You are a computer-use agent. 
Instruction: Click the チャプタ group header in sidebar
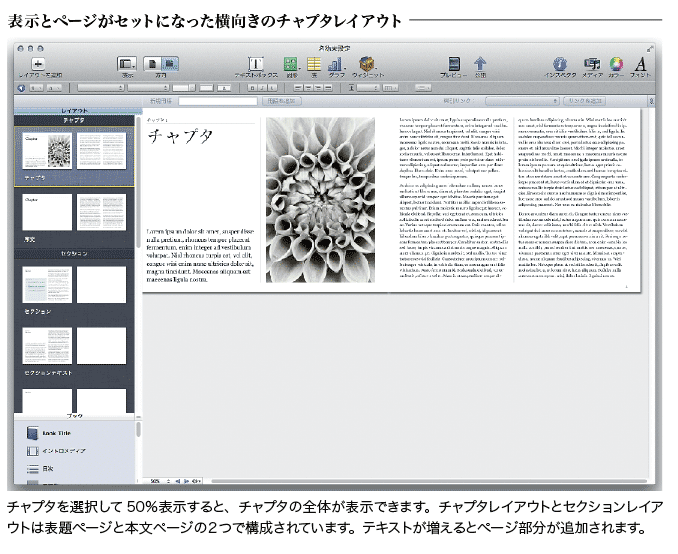[x=74, y=120]
